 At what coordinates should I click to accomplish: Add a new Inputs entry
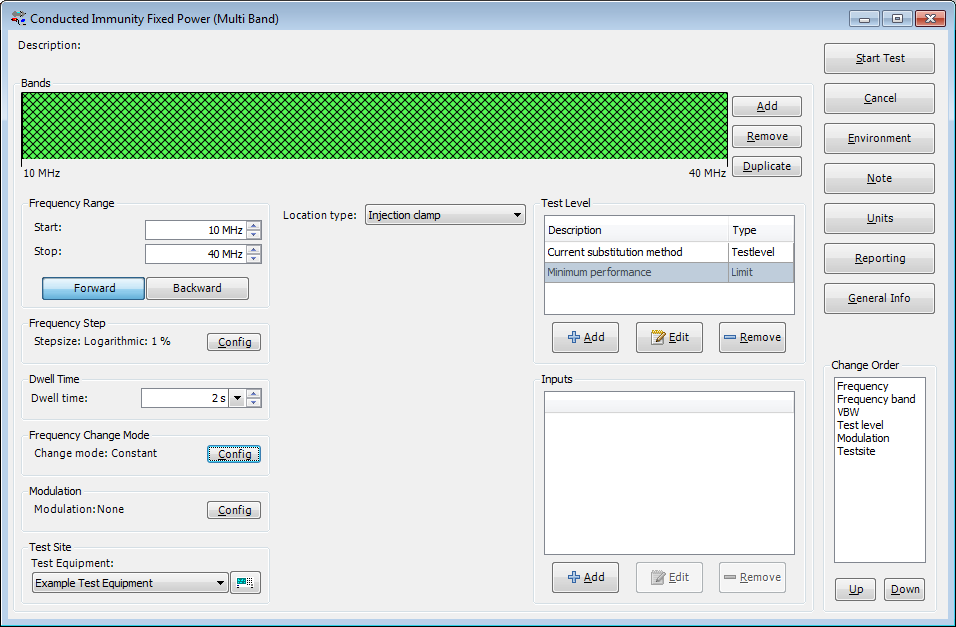point(585,577)
